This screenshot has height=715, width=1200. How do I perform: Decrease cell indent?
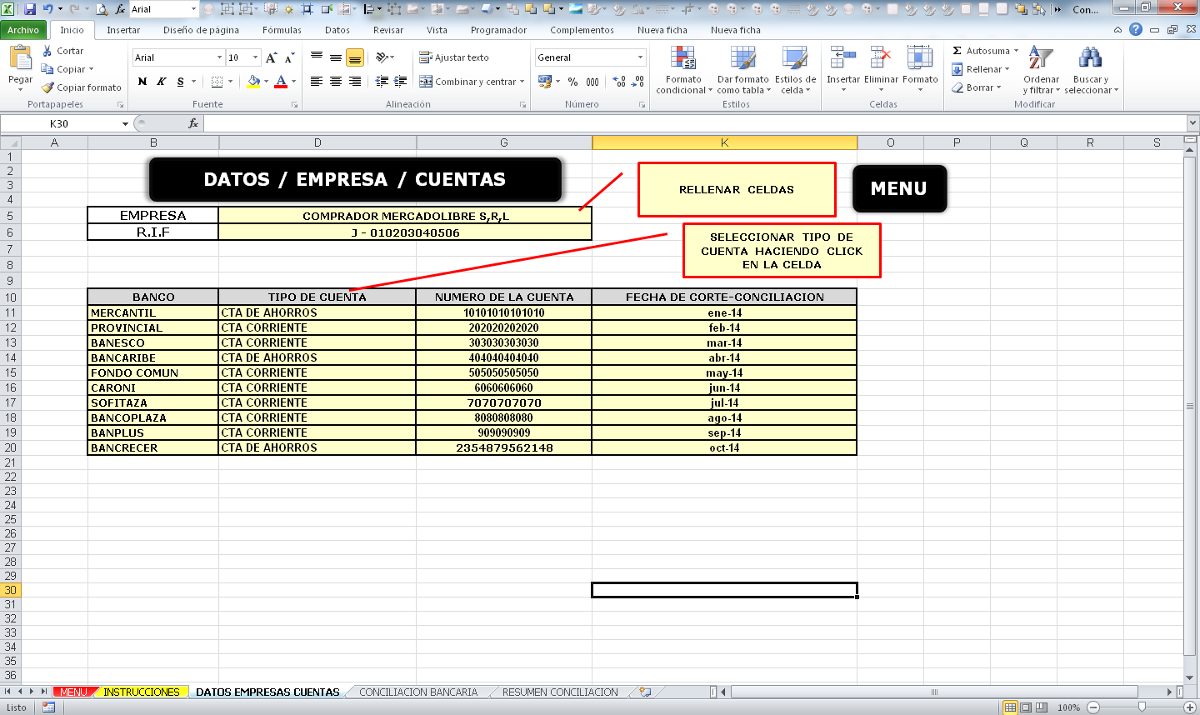coord(381,81)
